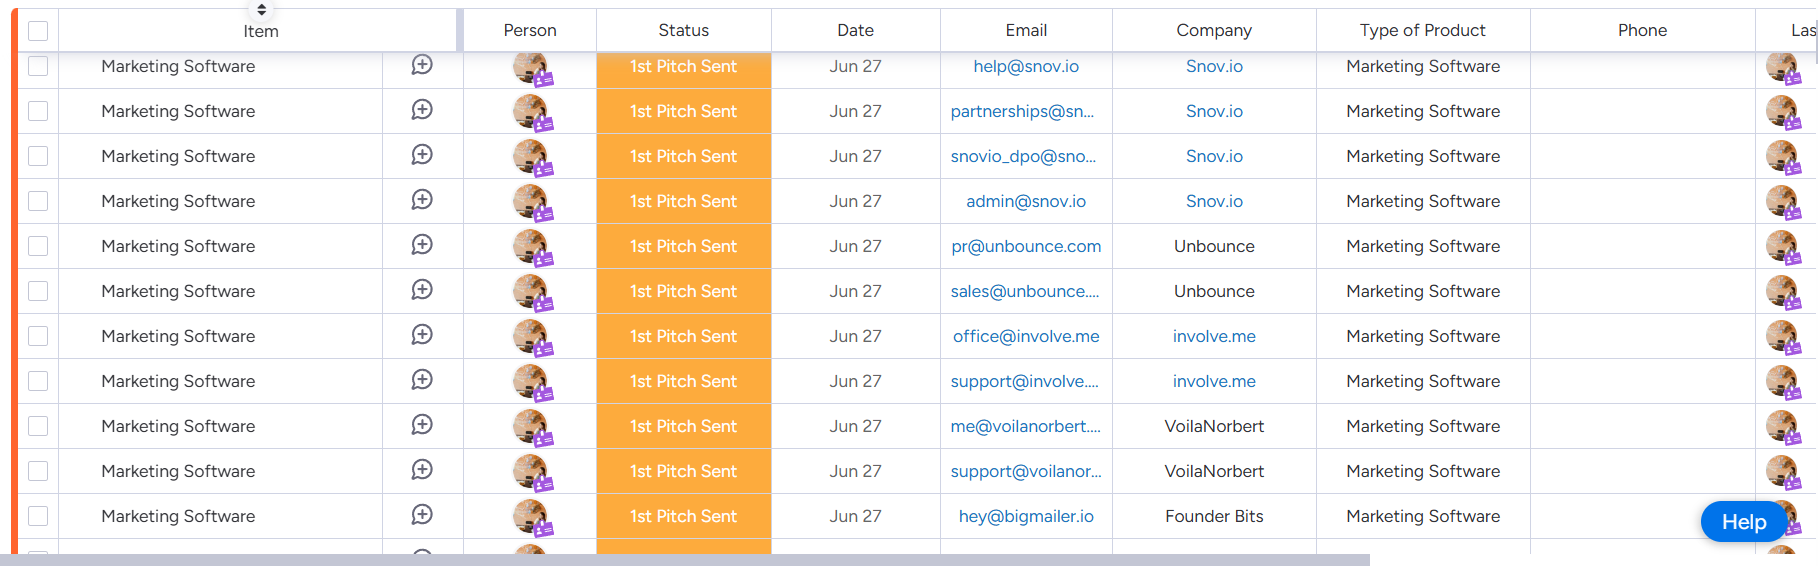This screenshot has width=1818, height=566.
Task: Click person avatar in admin@snov.io row
Action: pos(530,201)
